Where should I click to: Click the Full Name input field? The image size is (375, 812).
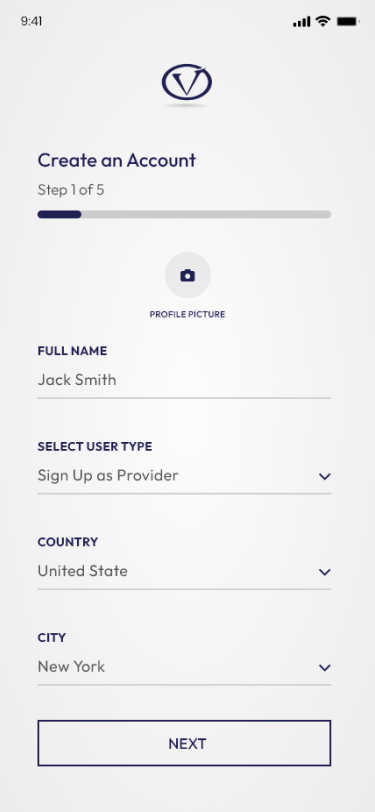(184, 381)
